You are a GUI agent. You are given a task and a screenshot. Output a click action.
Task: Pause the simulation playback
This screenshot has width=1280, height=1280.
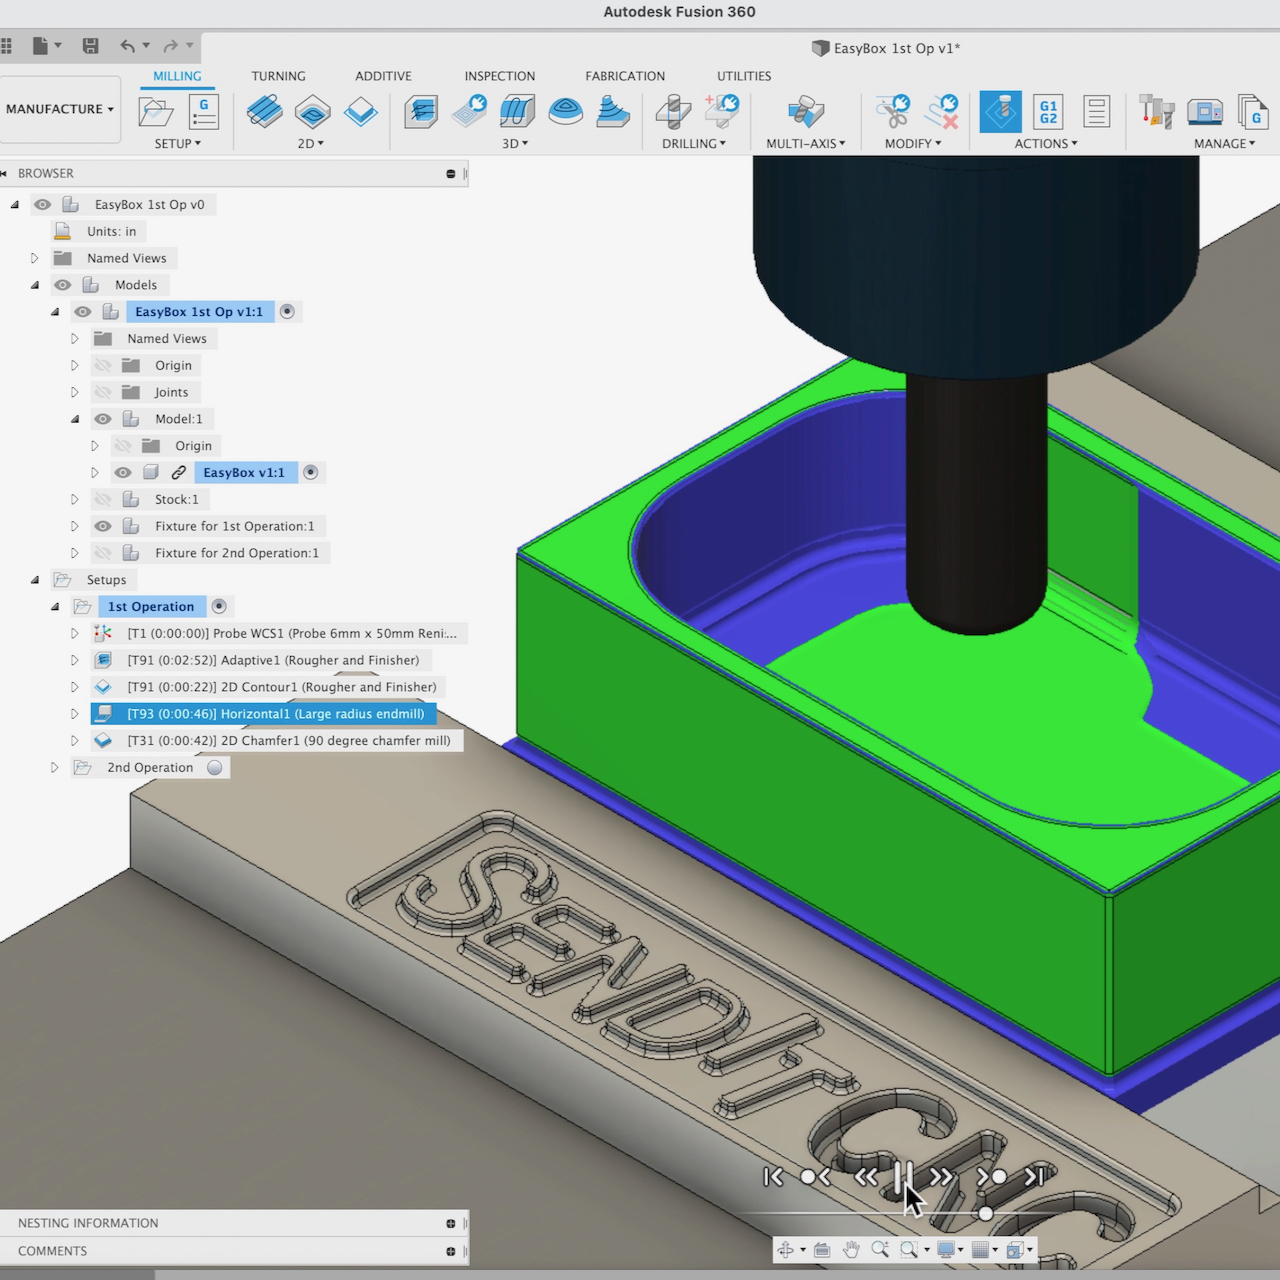tap(903, 1177)
